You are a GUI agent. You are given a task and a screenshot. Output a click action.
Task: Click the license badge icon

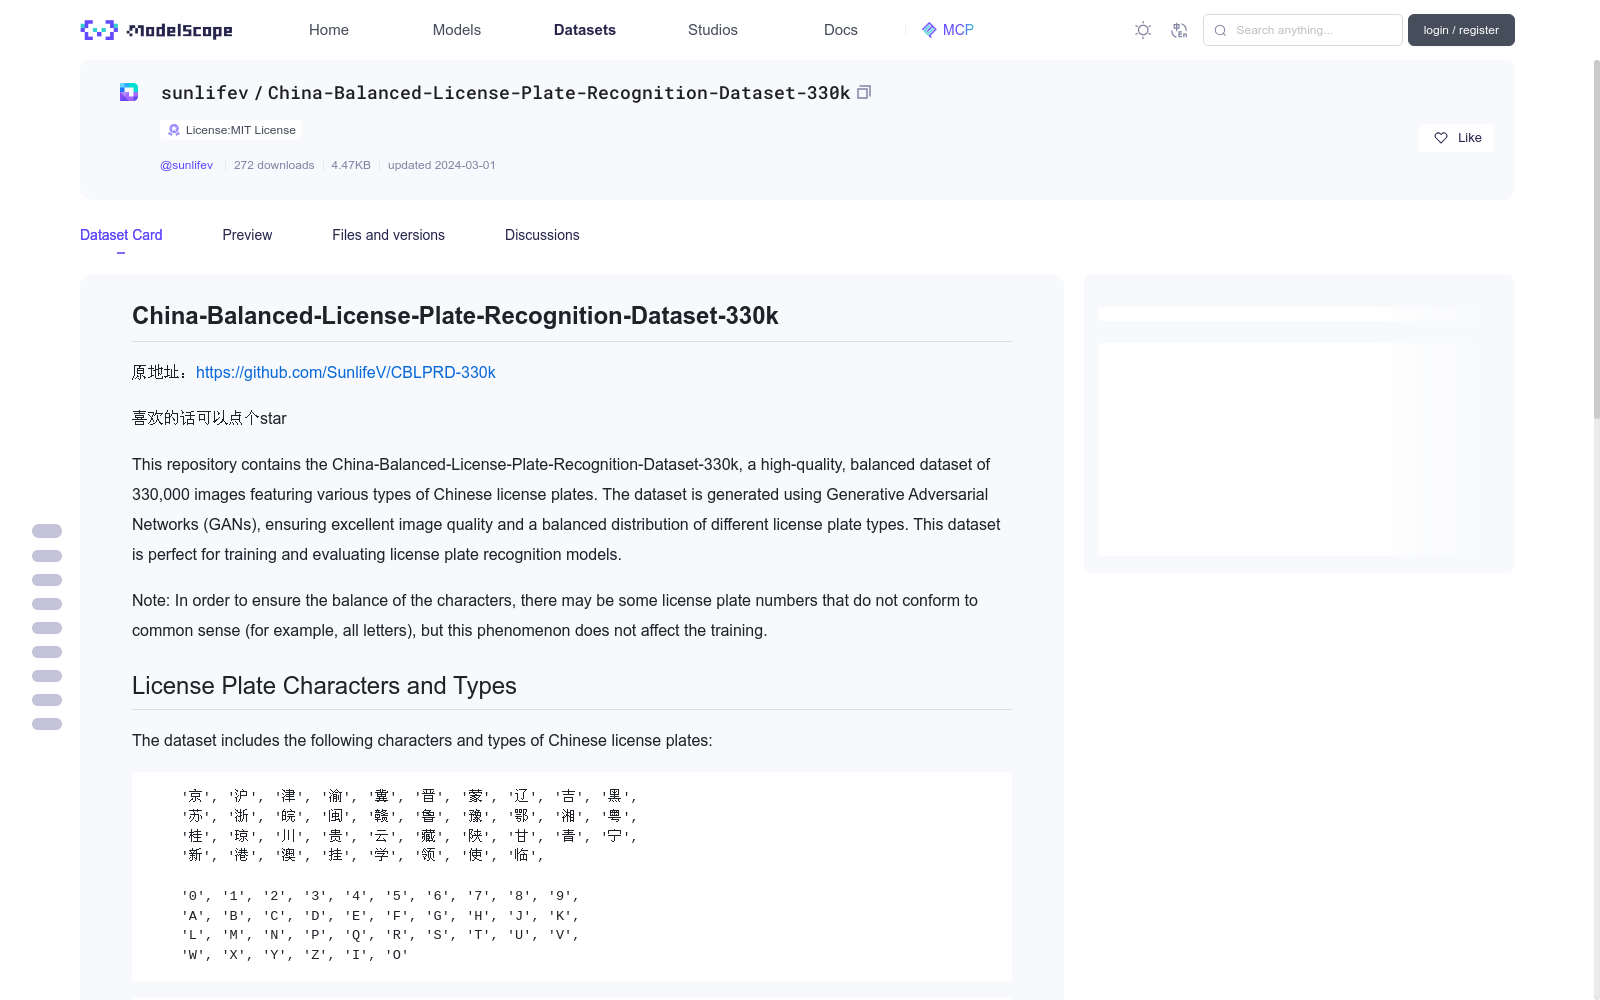173,130
